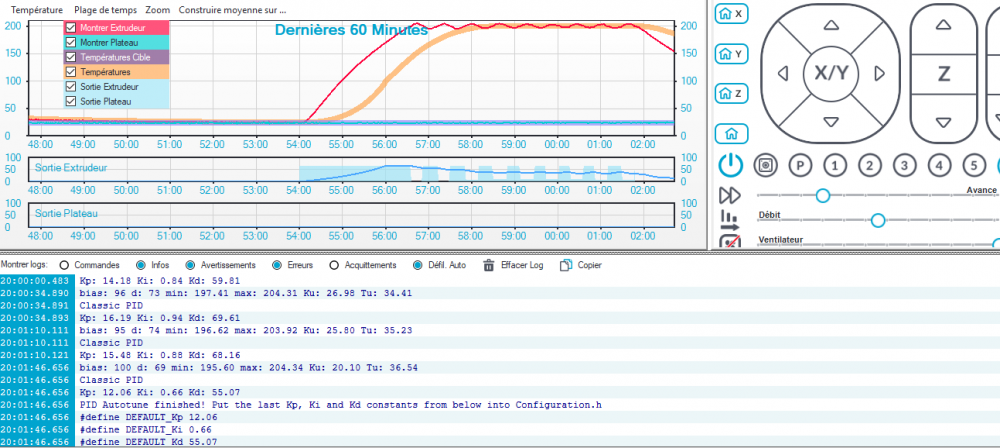Viewport: 1000px width, 448px height.
Task: Disable Erreurs log filter
Action: (277, 265)
